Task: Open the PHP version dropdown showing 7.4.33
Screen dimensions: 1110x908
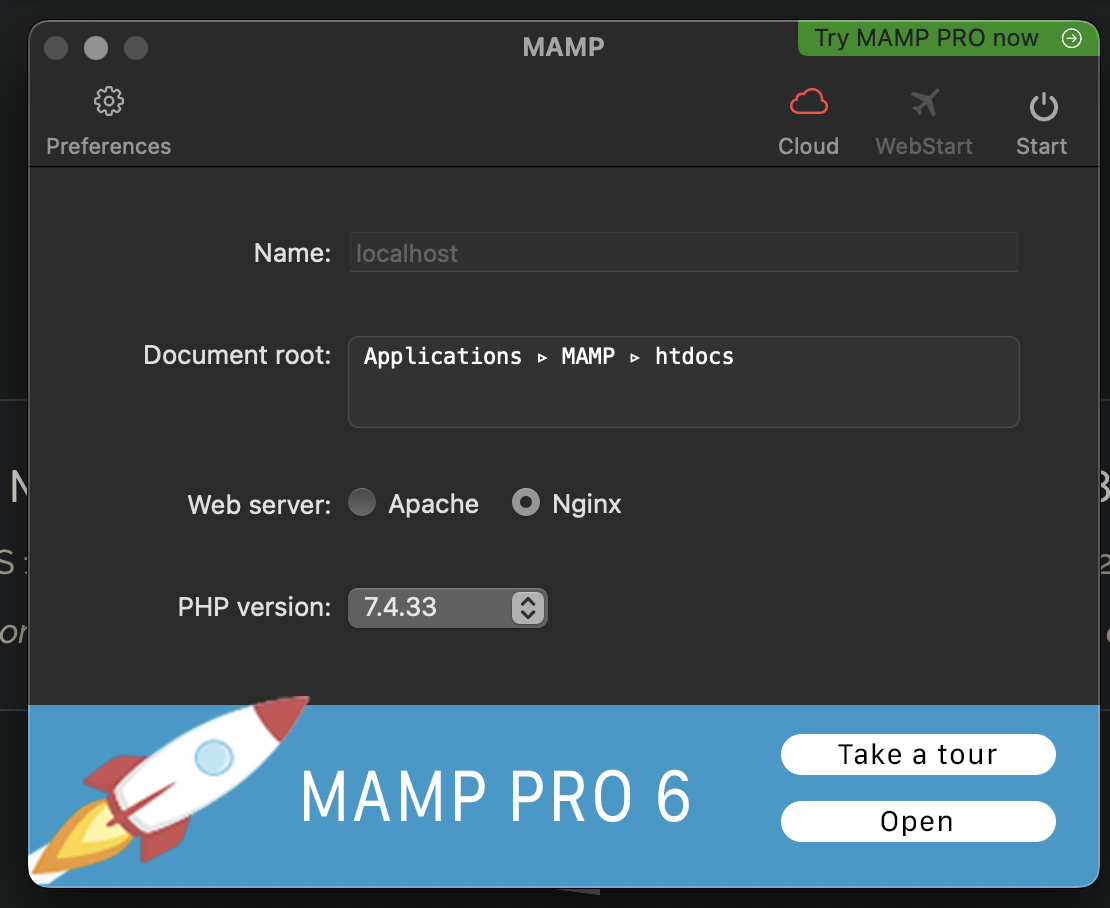Action: pos(447,607)
